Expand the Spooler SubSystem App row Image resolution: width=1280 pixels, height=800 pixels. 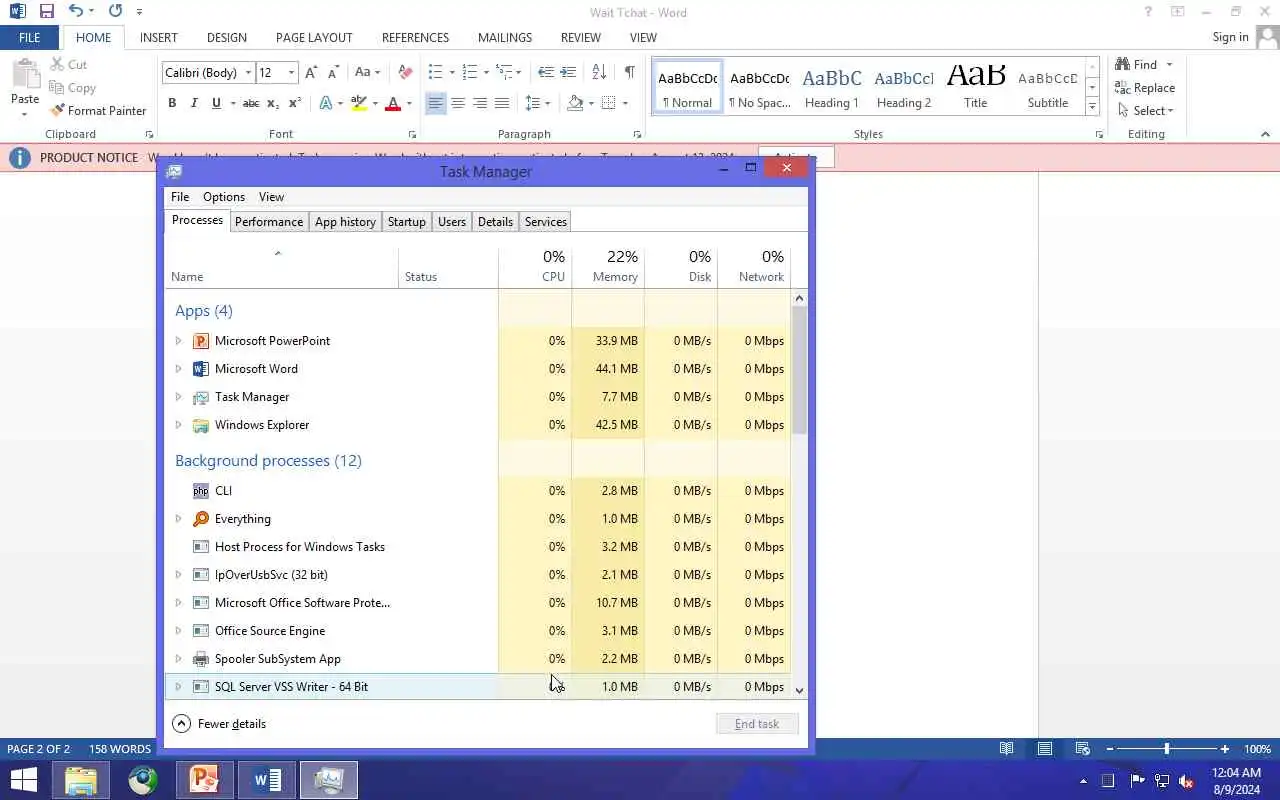pos(178,659)
